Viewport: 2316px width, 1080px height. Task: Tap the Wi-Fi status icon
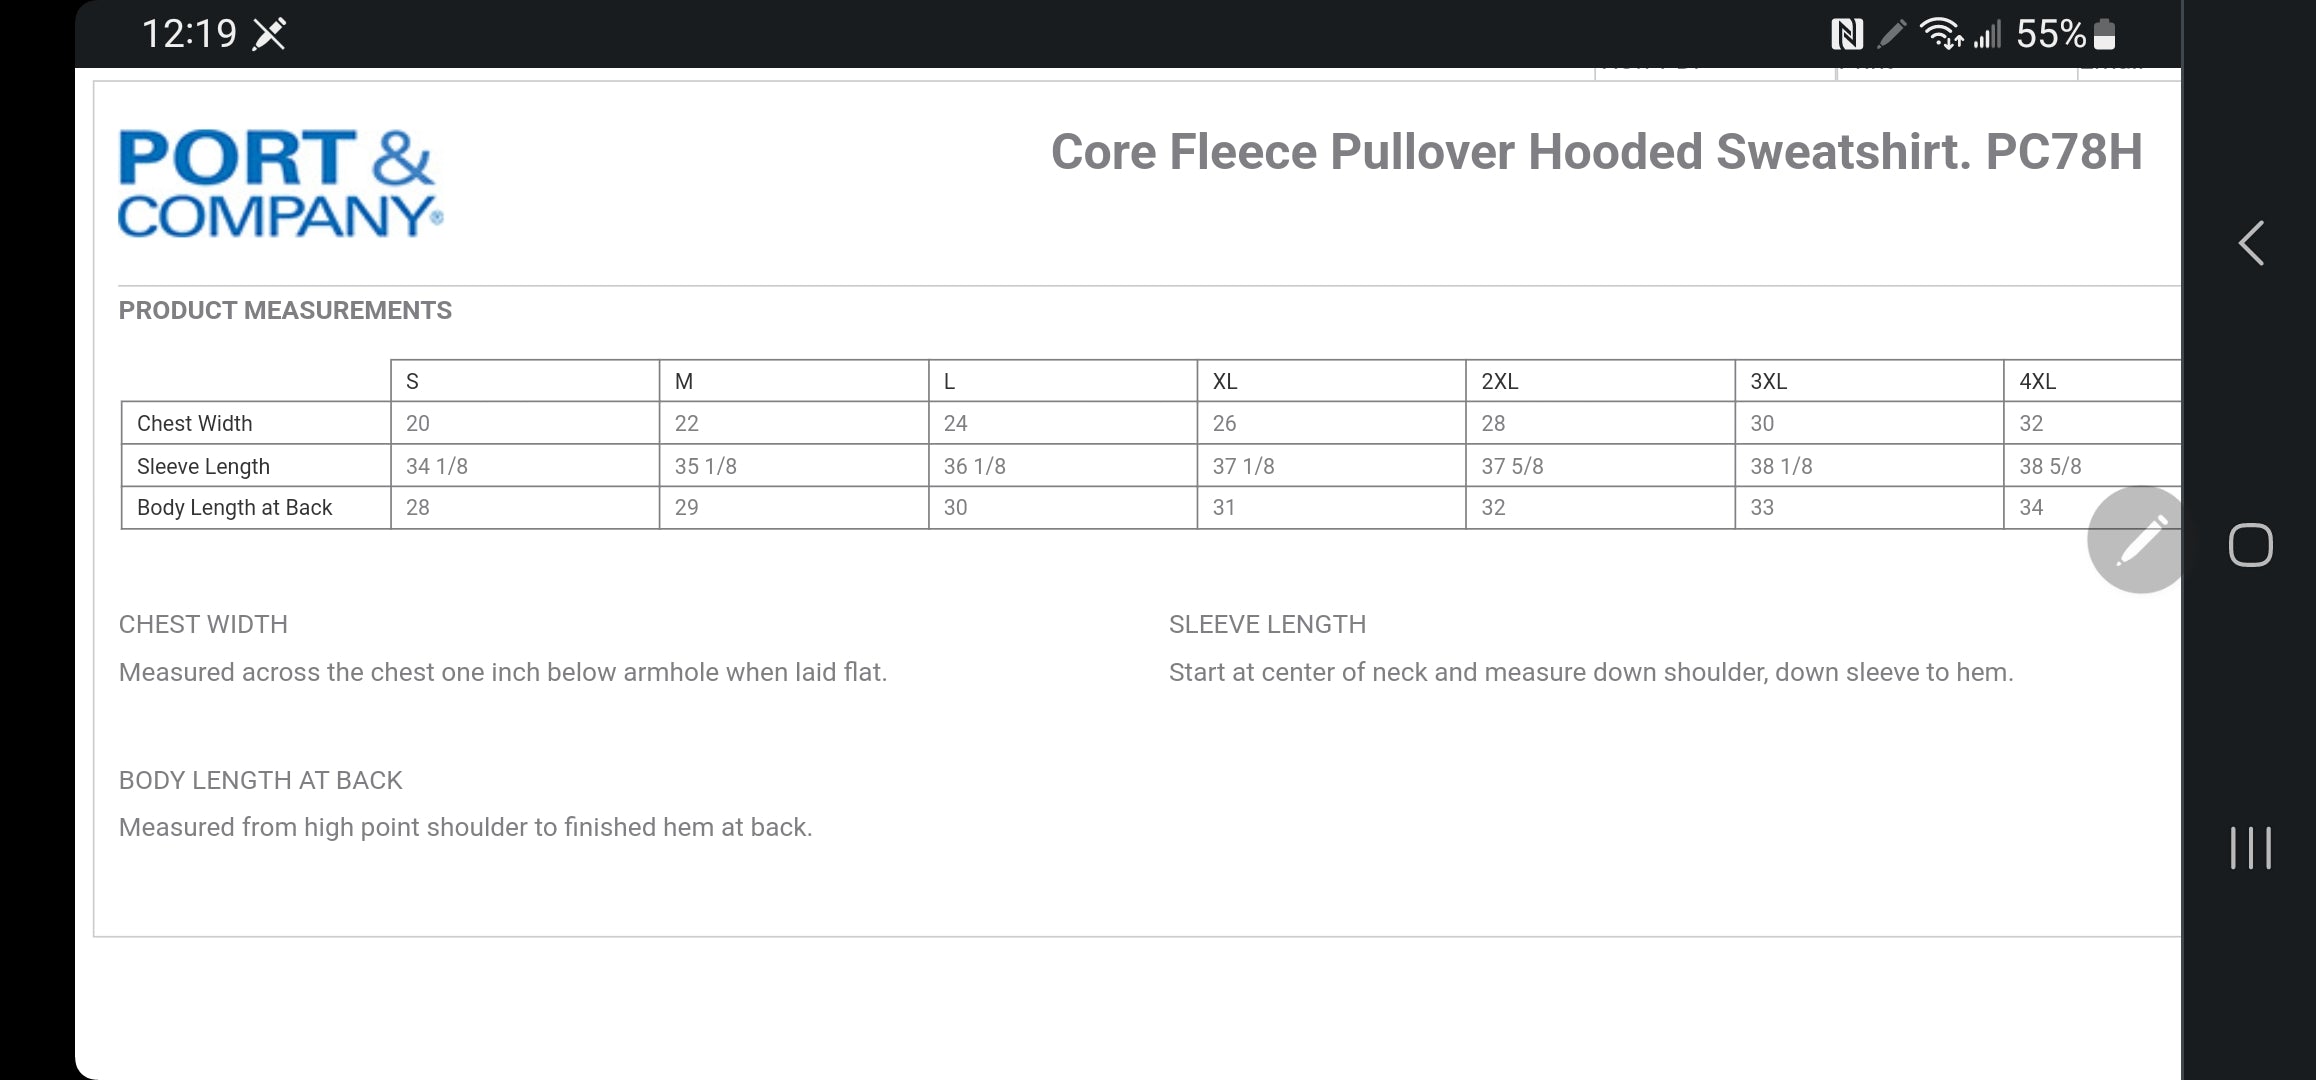[x=1941, y=34]
